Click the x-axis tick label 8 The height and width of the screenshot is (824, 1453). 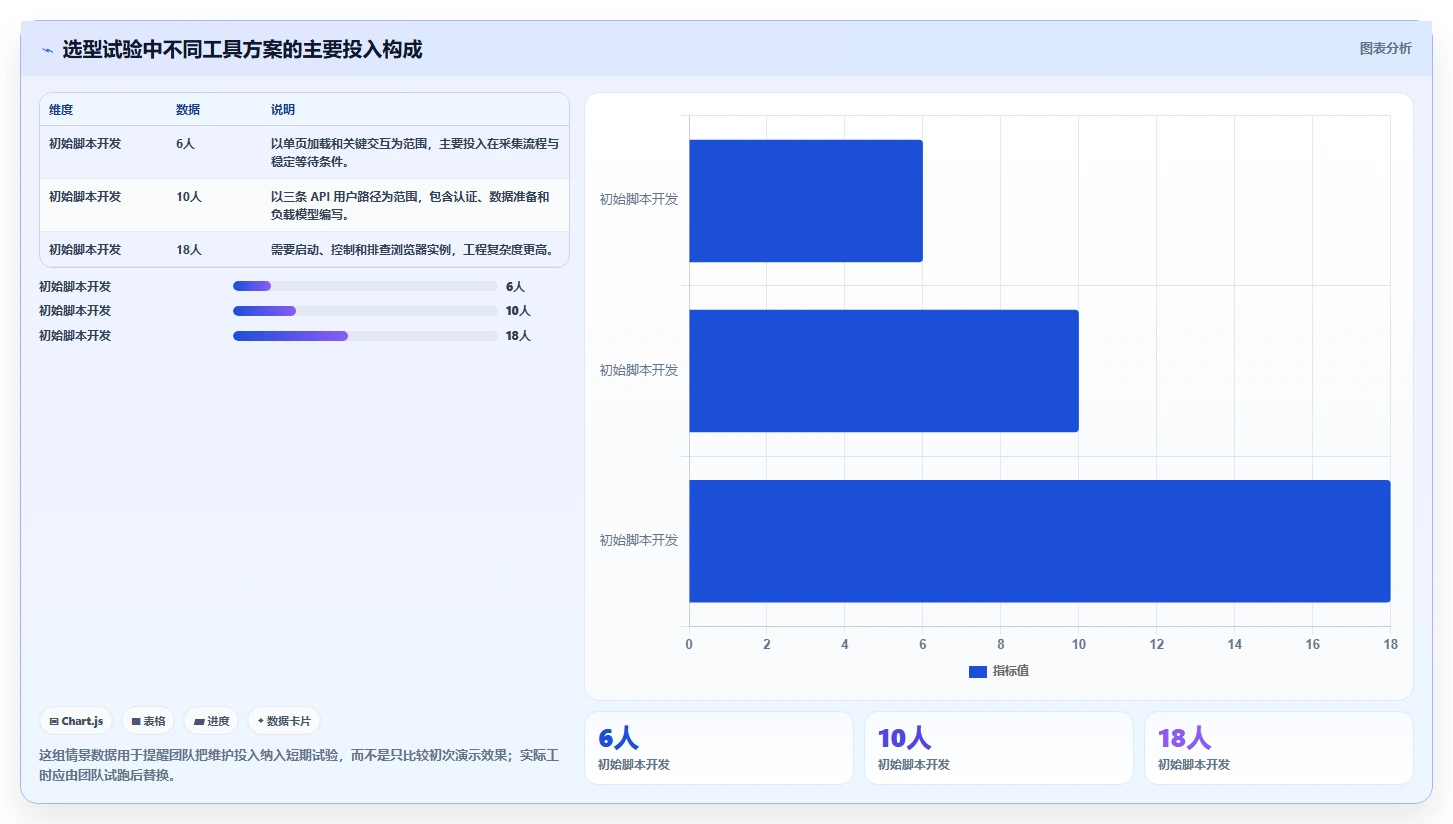(1000, 645)
